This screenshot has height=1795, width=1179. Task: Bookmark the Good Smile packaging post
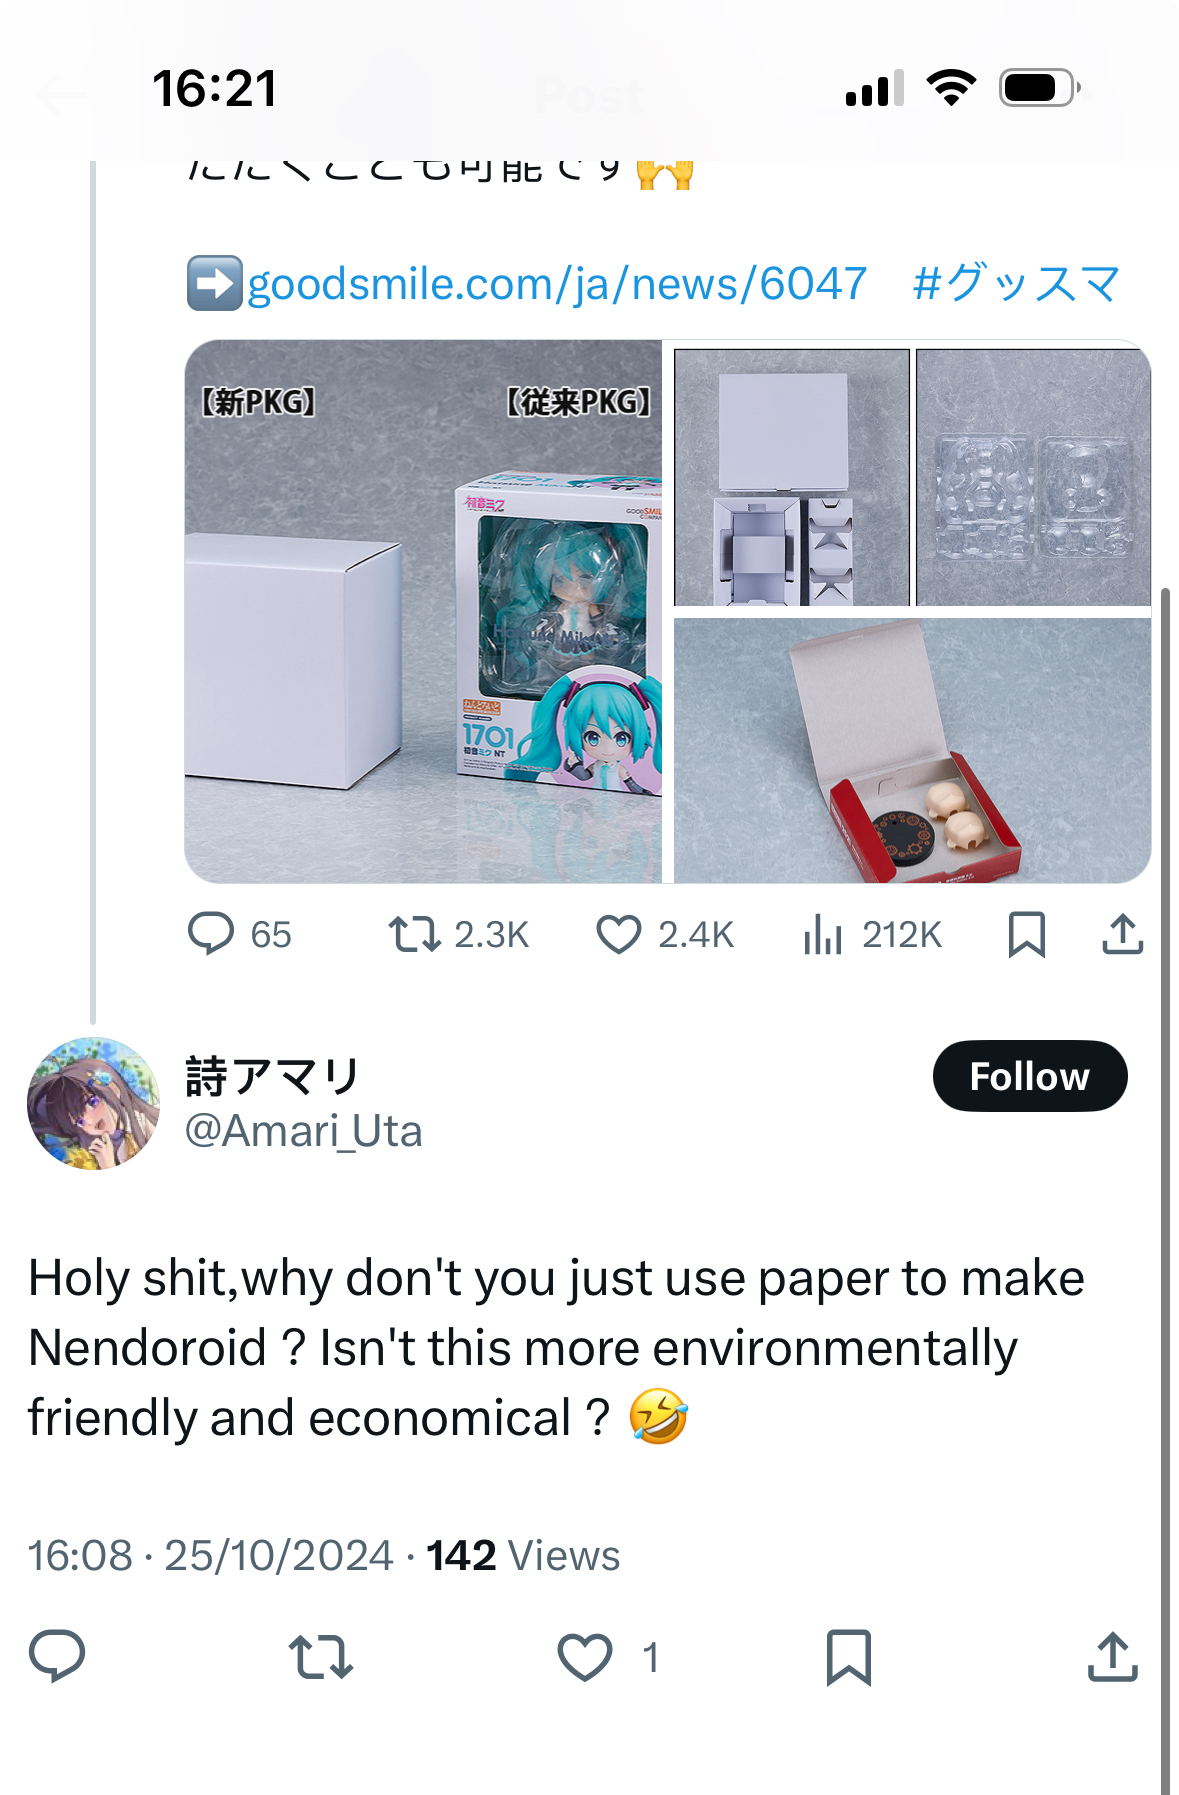click(1026, 934)
